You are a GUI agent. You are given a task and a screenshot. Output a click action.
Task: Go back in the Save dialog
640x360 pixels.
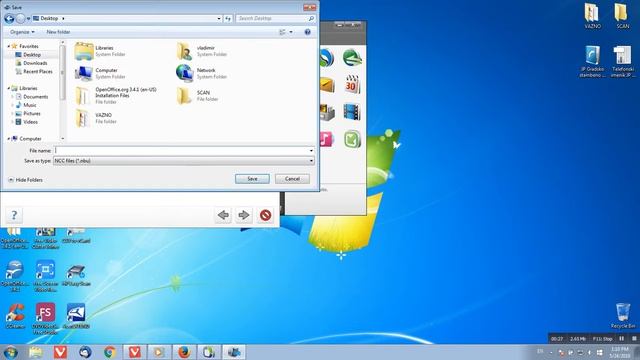[x=9, y=18]
